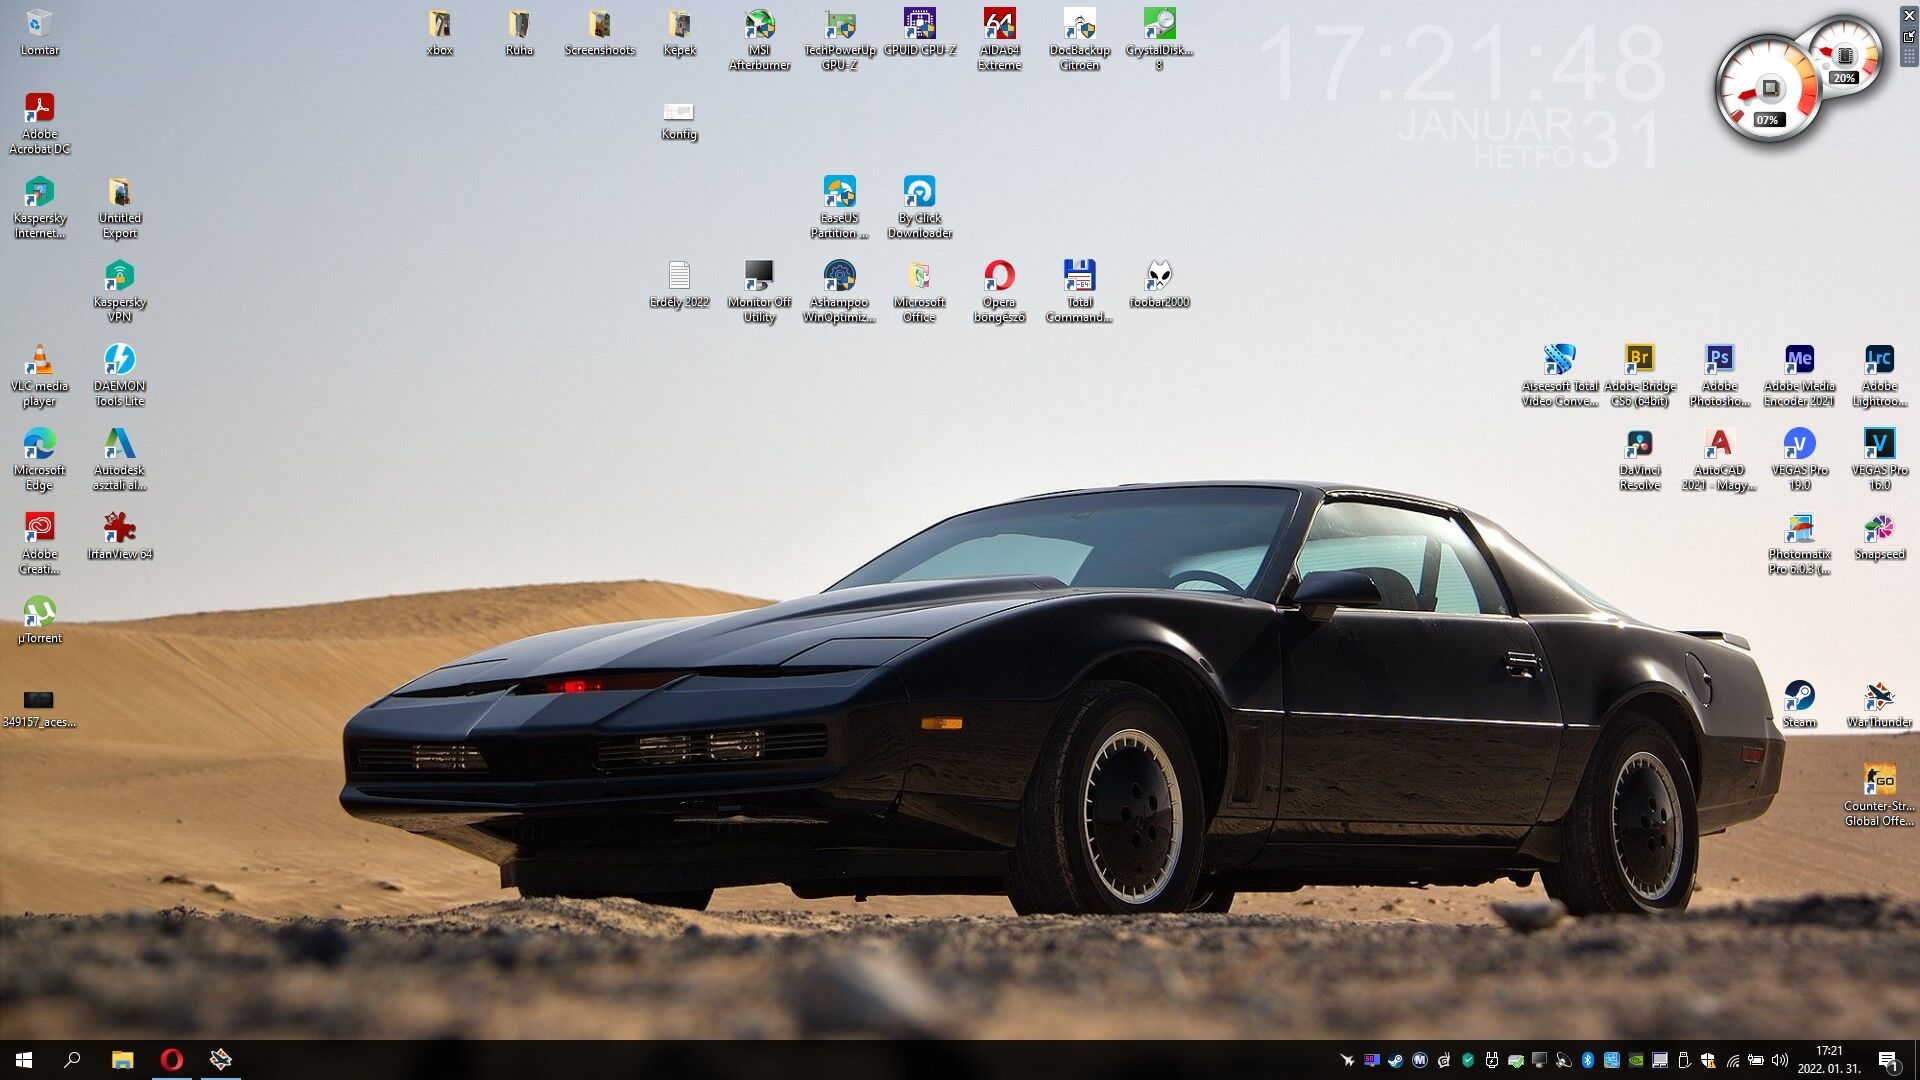Launch Adobe Photoshop shortcut

tap(1719, 376)
